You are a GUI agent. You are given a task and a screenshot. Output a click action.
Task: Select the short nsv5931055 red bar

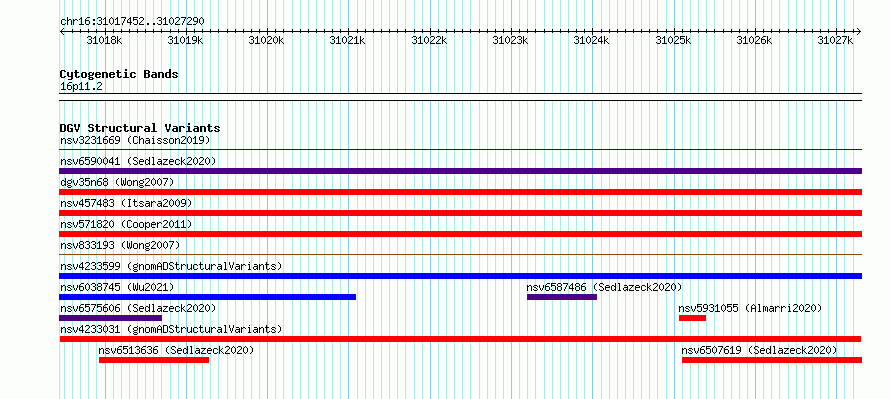pyautogui.click(x=692, y=318)
